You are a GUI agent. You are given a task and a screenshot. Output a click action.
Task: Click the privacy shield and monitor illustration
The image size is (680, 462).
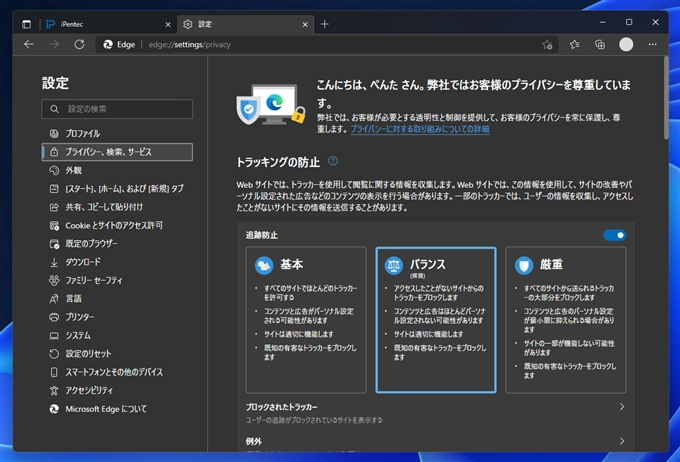click(x=271, y=104)
